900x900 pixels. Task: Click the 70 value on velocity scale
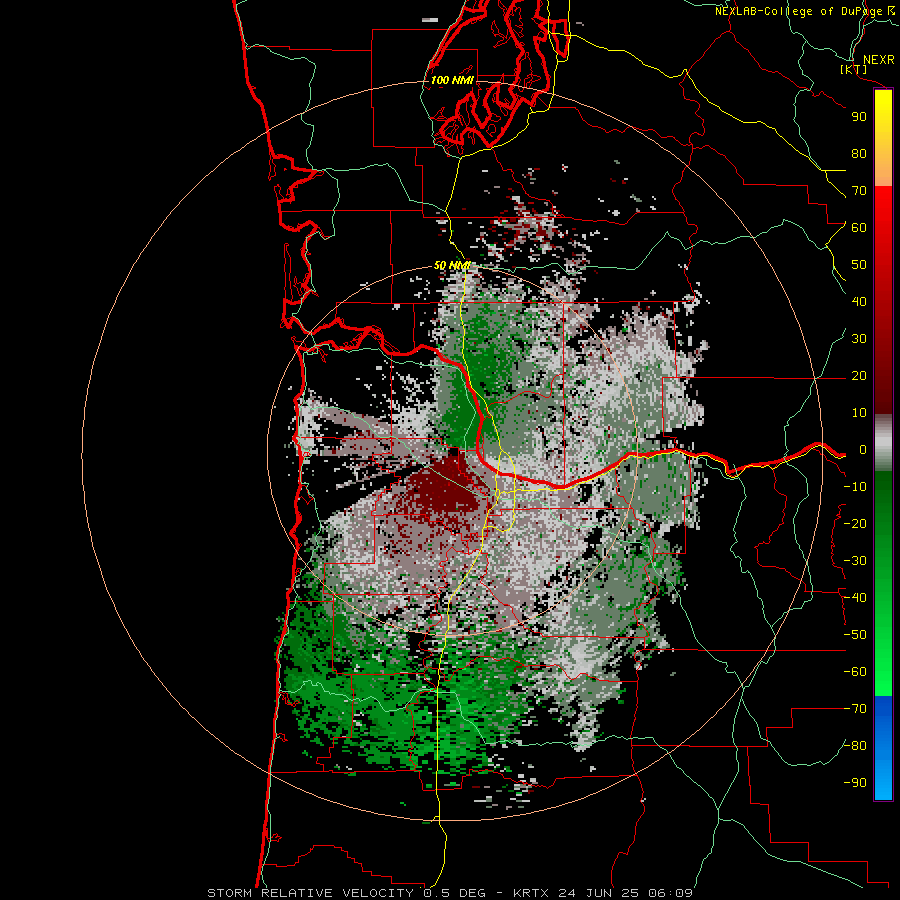(859, 191)
